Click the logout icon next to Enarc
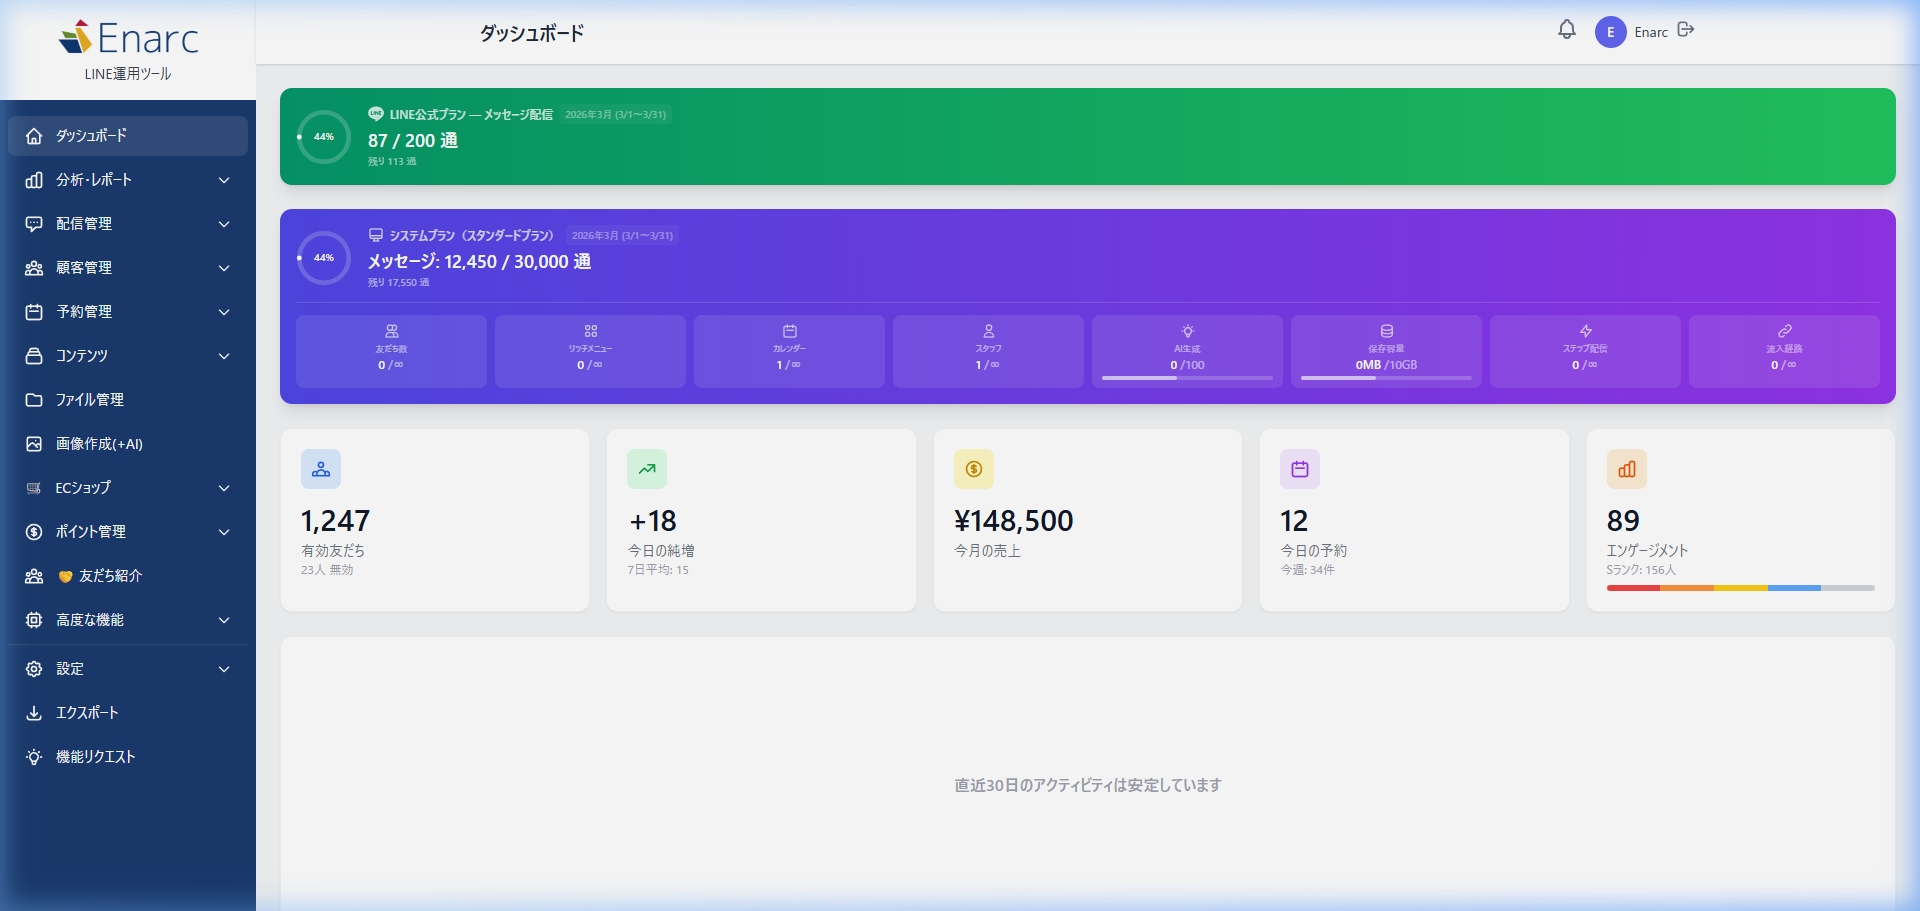This screenshot has width=1920, height=911. (1686, 30)
